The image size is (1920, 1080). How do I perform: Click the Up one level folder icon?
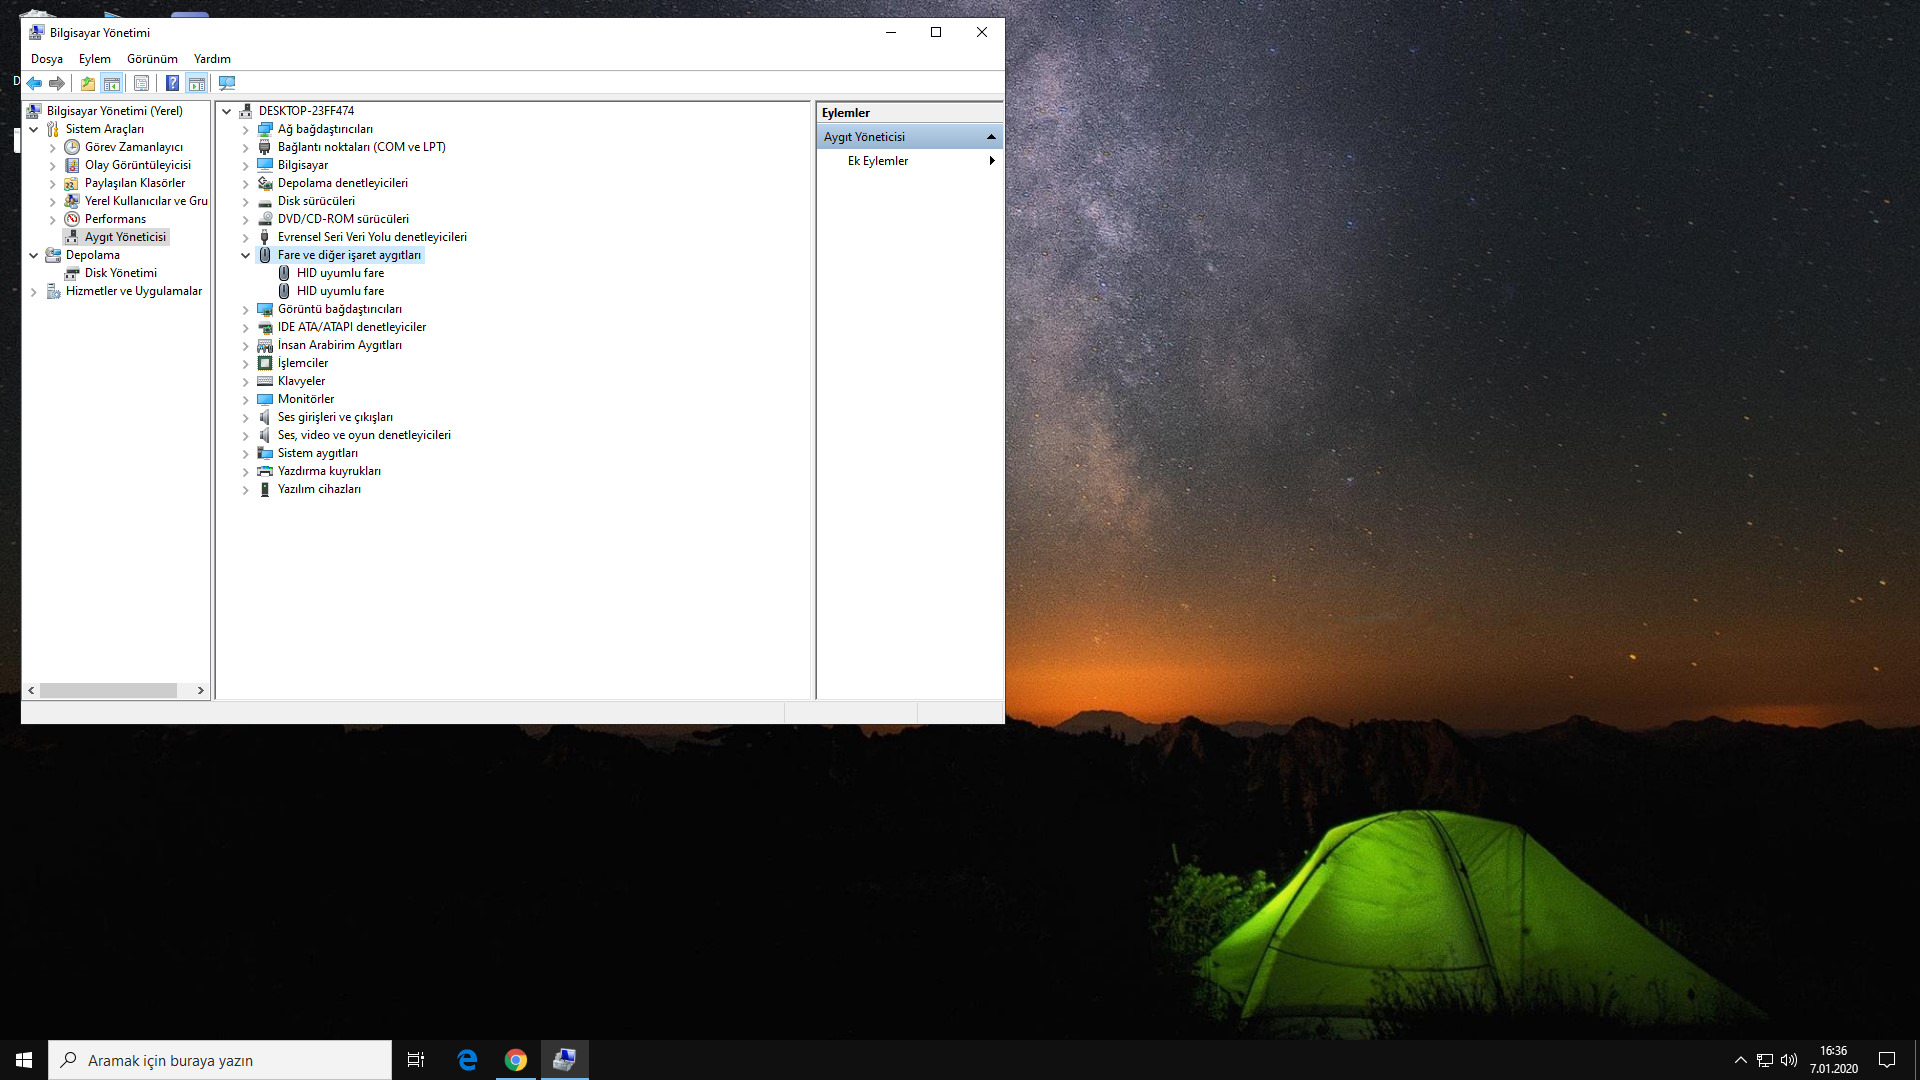click(x=88, y=83)
